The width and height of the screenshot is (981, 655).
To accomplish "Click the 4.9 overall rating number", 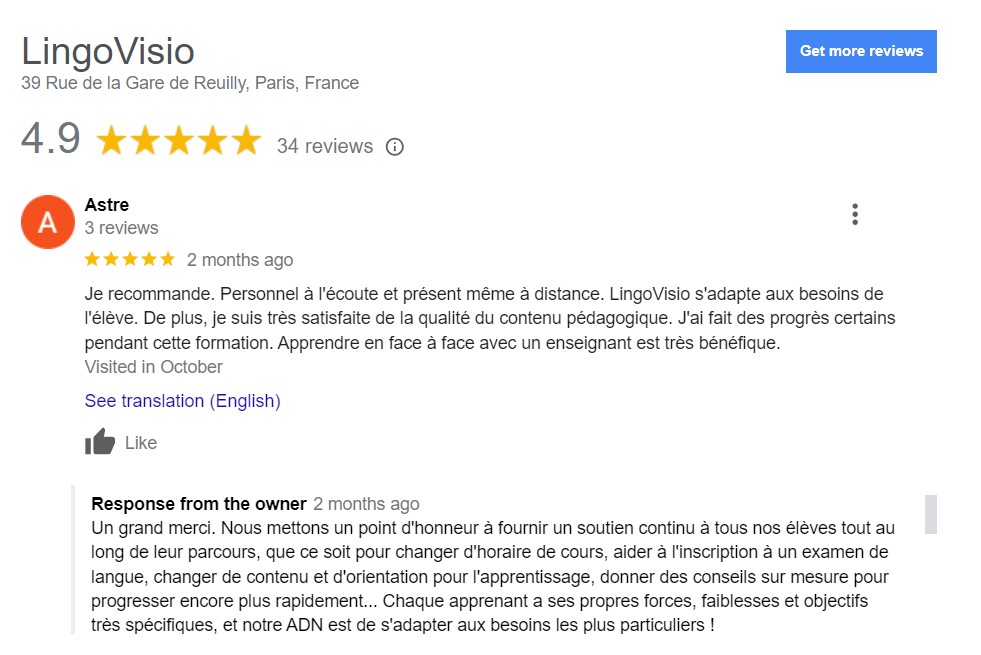I will click(x=51, y=141).
